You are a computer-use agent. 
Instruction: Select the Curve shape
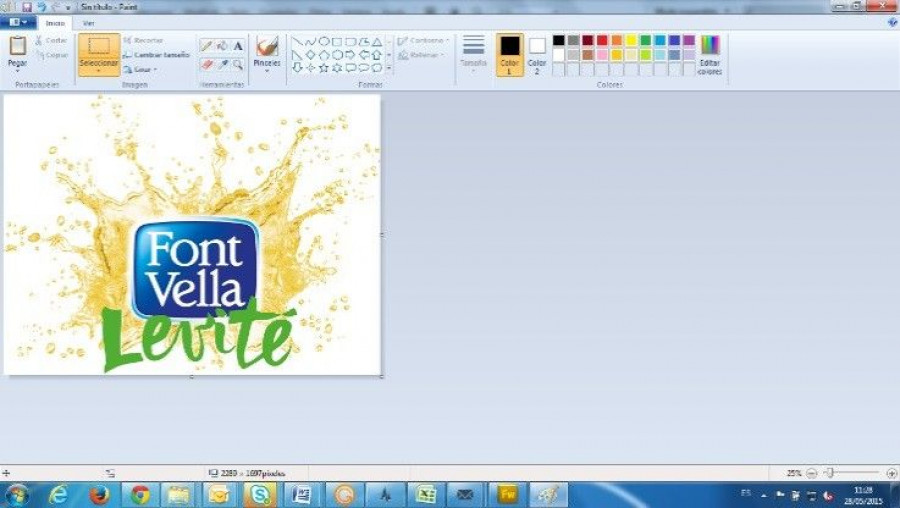[x=311, y=42]
